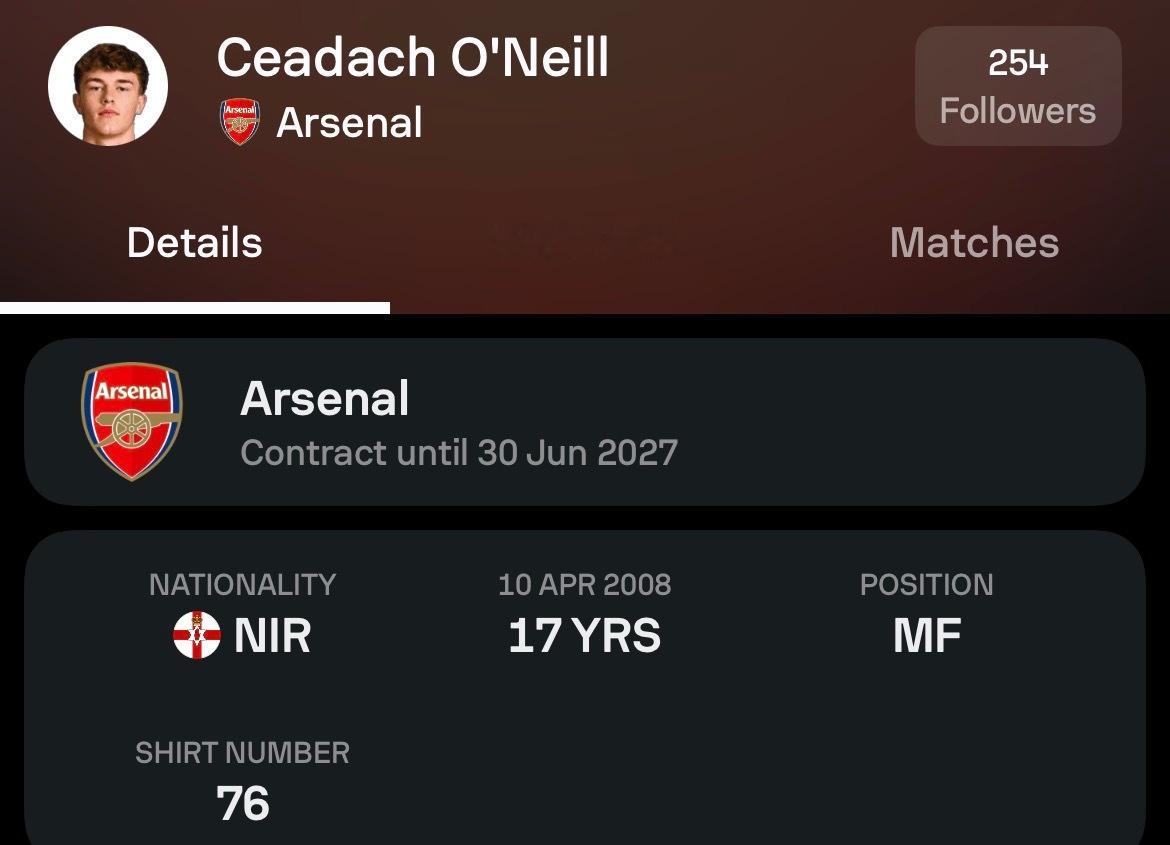Viewport: 1170px width, 845px height.
Task: Click the Contract until 30 Jun 2027 text
Action: click(459, 453)
